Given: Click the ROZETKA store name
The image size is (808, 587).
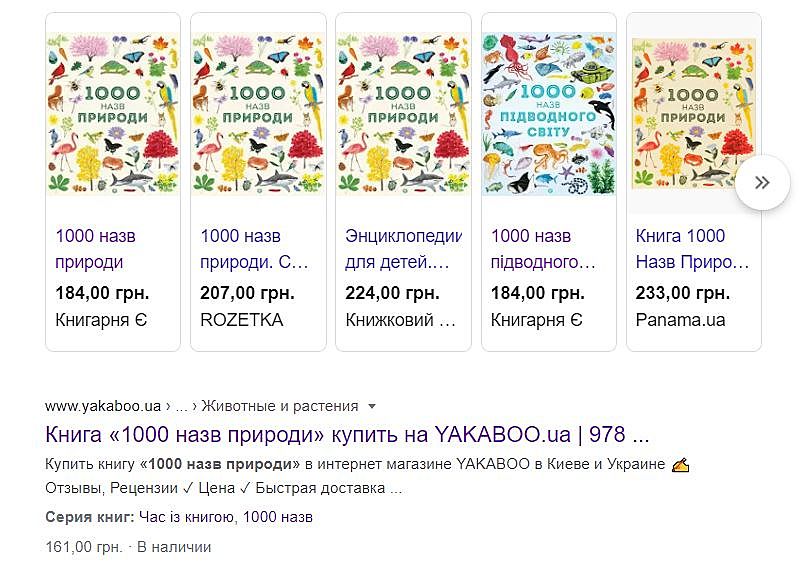Looking at the screenshot, I should coord(242,320).
